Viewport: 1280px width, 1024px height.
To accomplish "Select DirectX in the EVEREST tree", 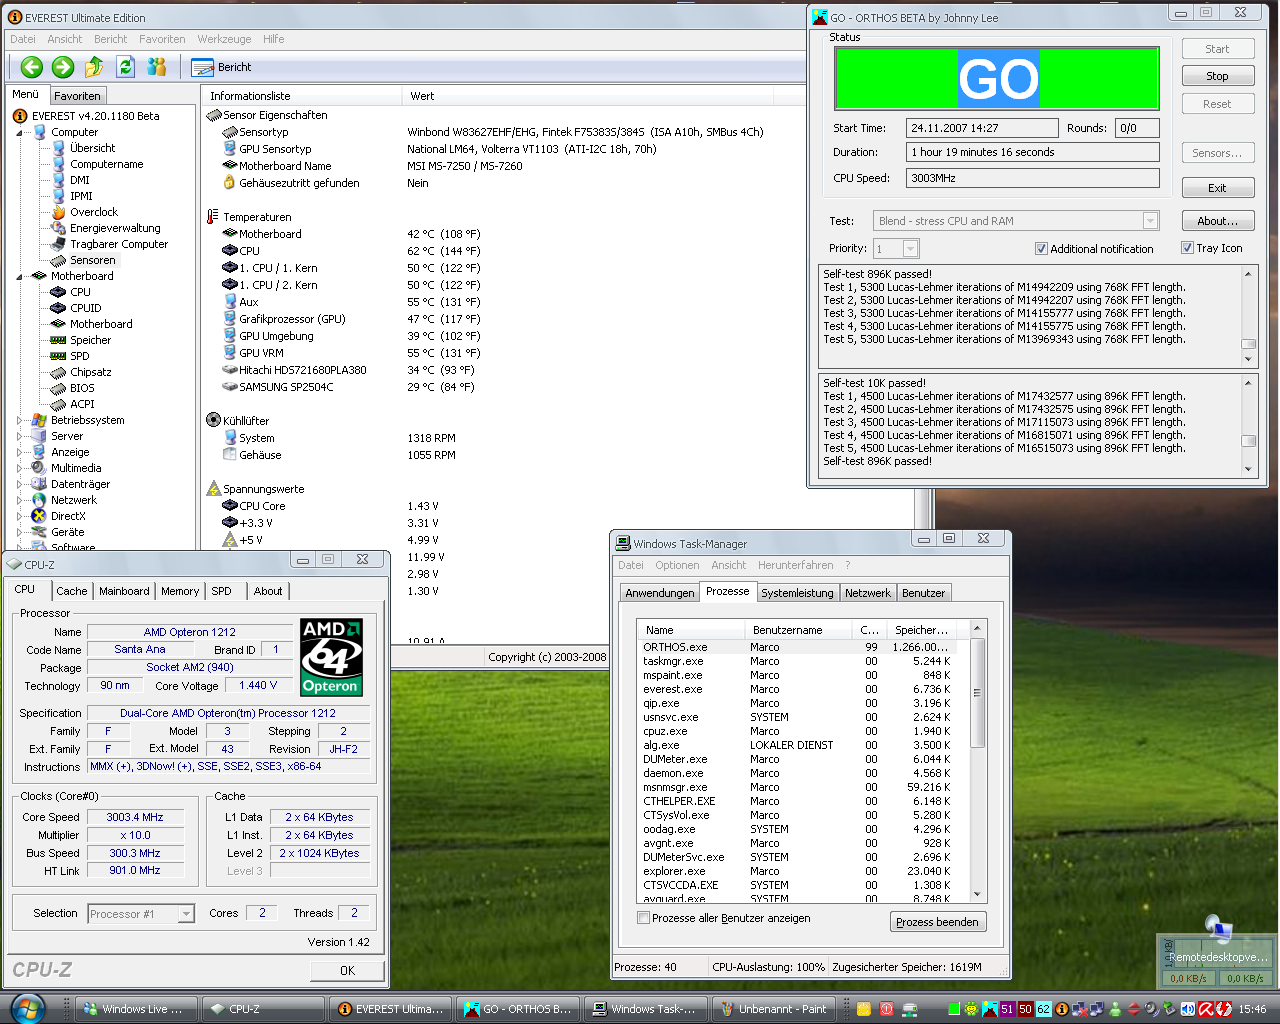I will click(59, 516).
